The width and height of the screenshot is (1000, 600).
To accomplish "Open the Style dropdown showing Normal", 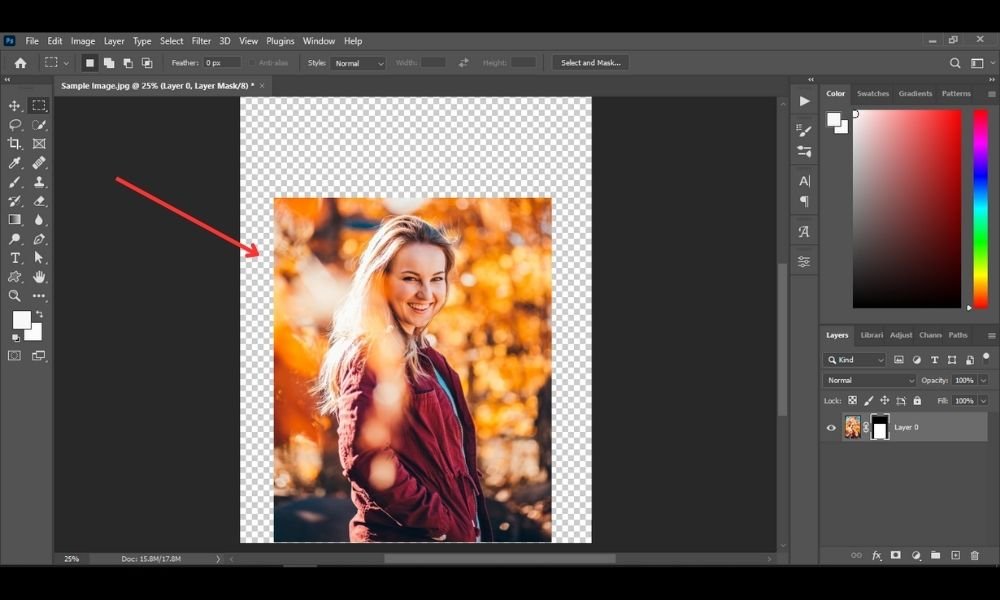I will click(358, 63).
